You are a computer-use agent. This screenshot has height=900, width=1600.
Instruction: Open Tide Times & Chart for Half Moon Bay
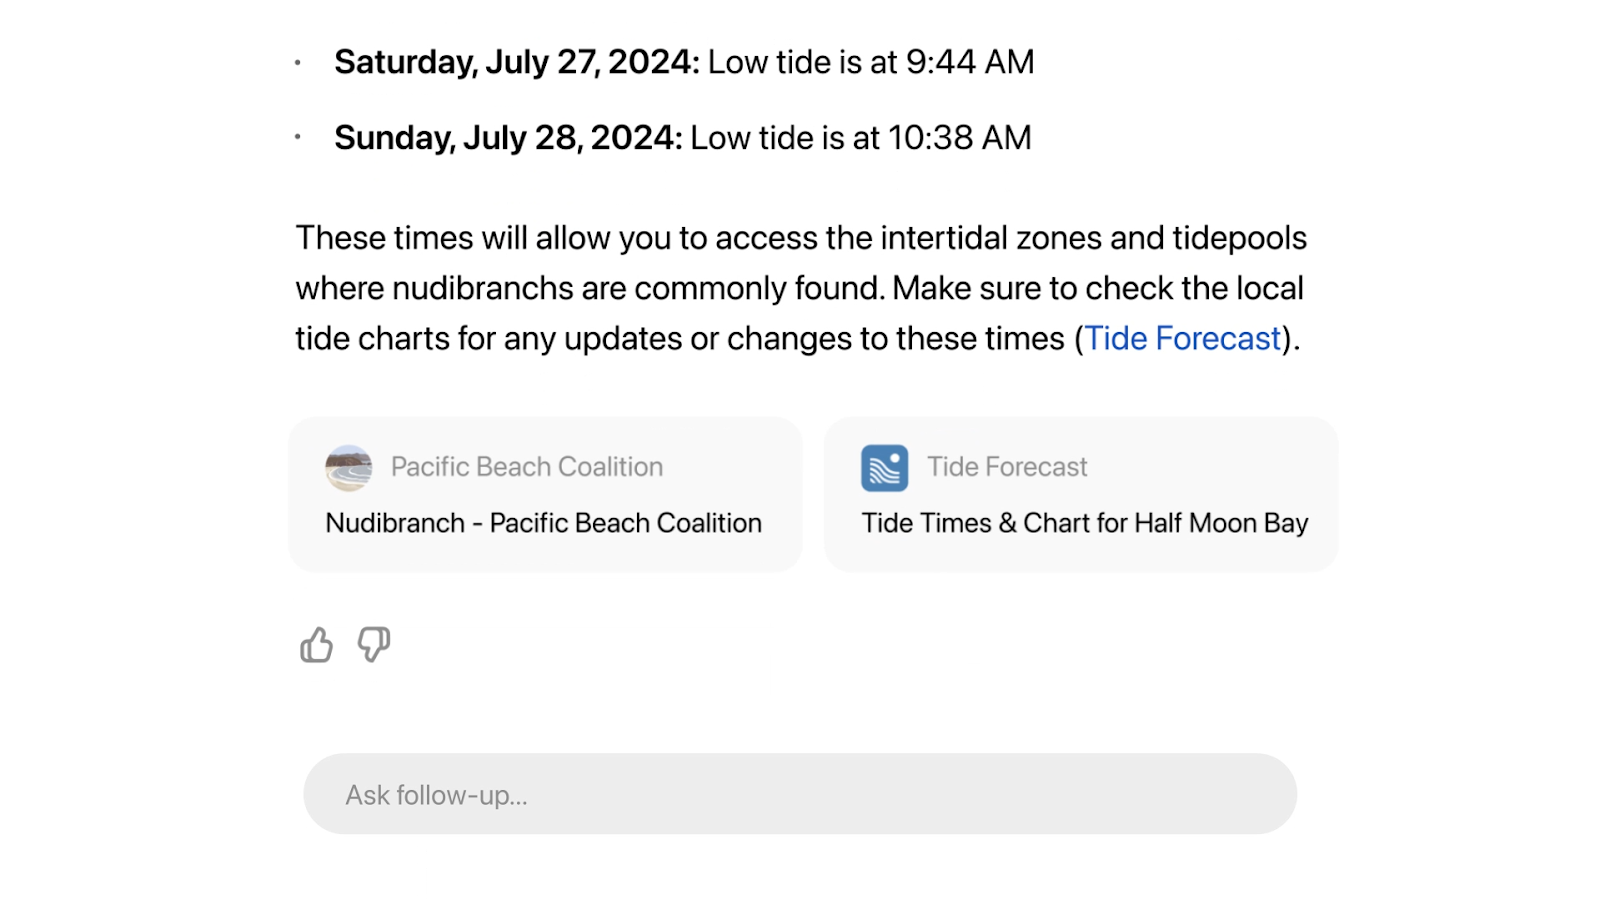click(1085, 523)
